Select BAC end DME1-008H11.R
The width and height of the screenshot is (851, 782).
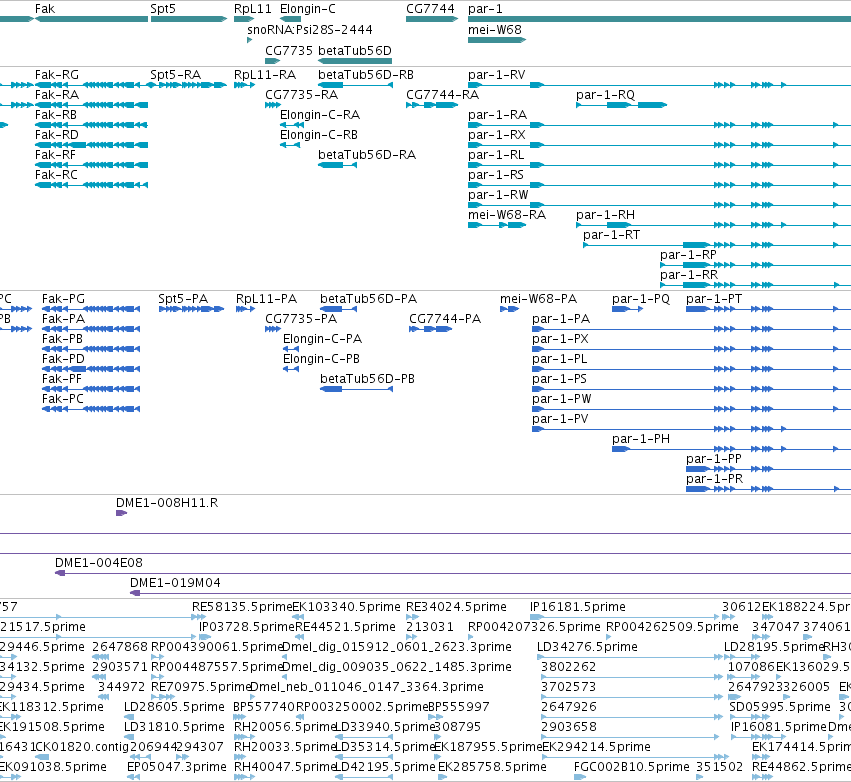122,513
